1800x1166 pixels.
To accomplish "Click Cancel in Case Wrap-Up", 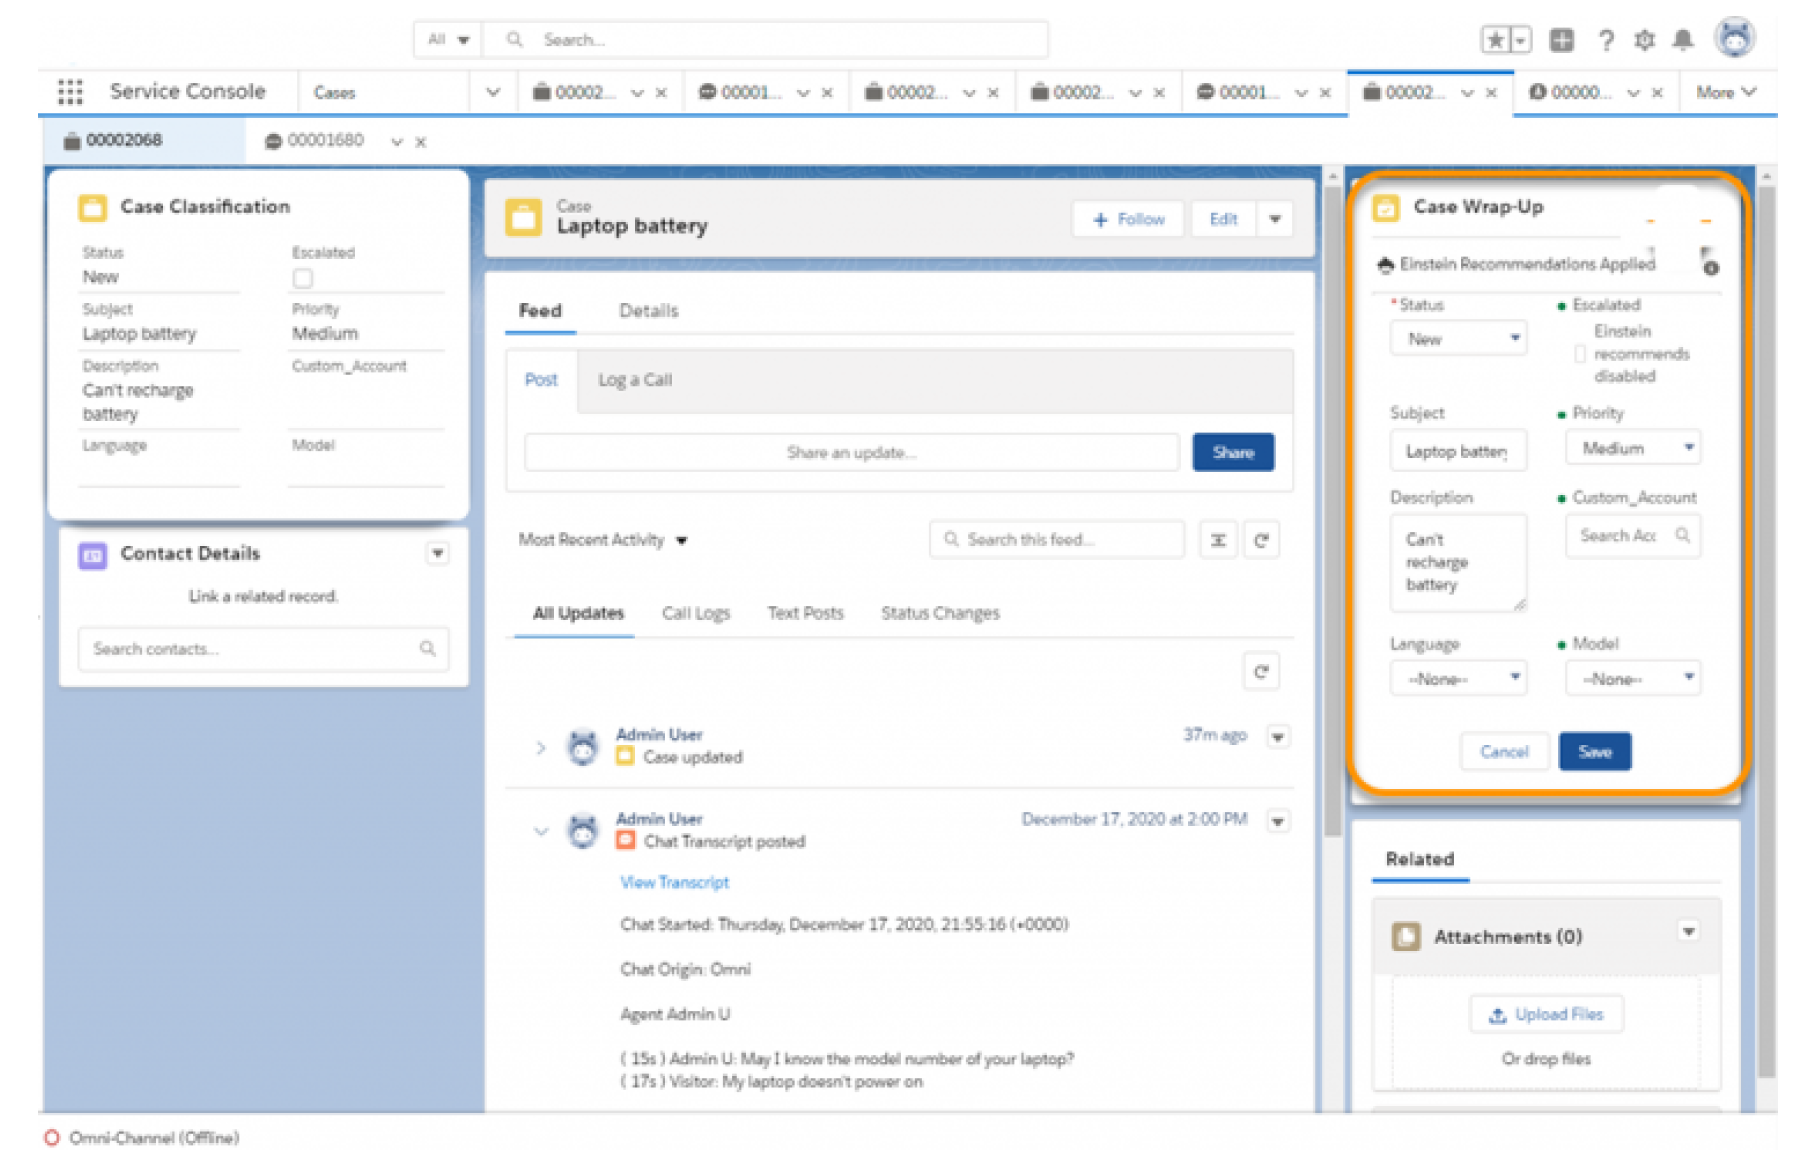I will (x=1504, y=752).
